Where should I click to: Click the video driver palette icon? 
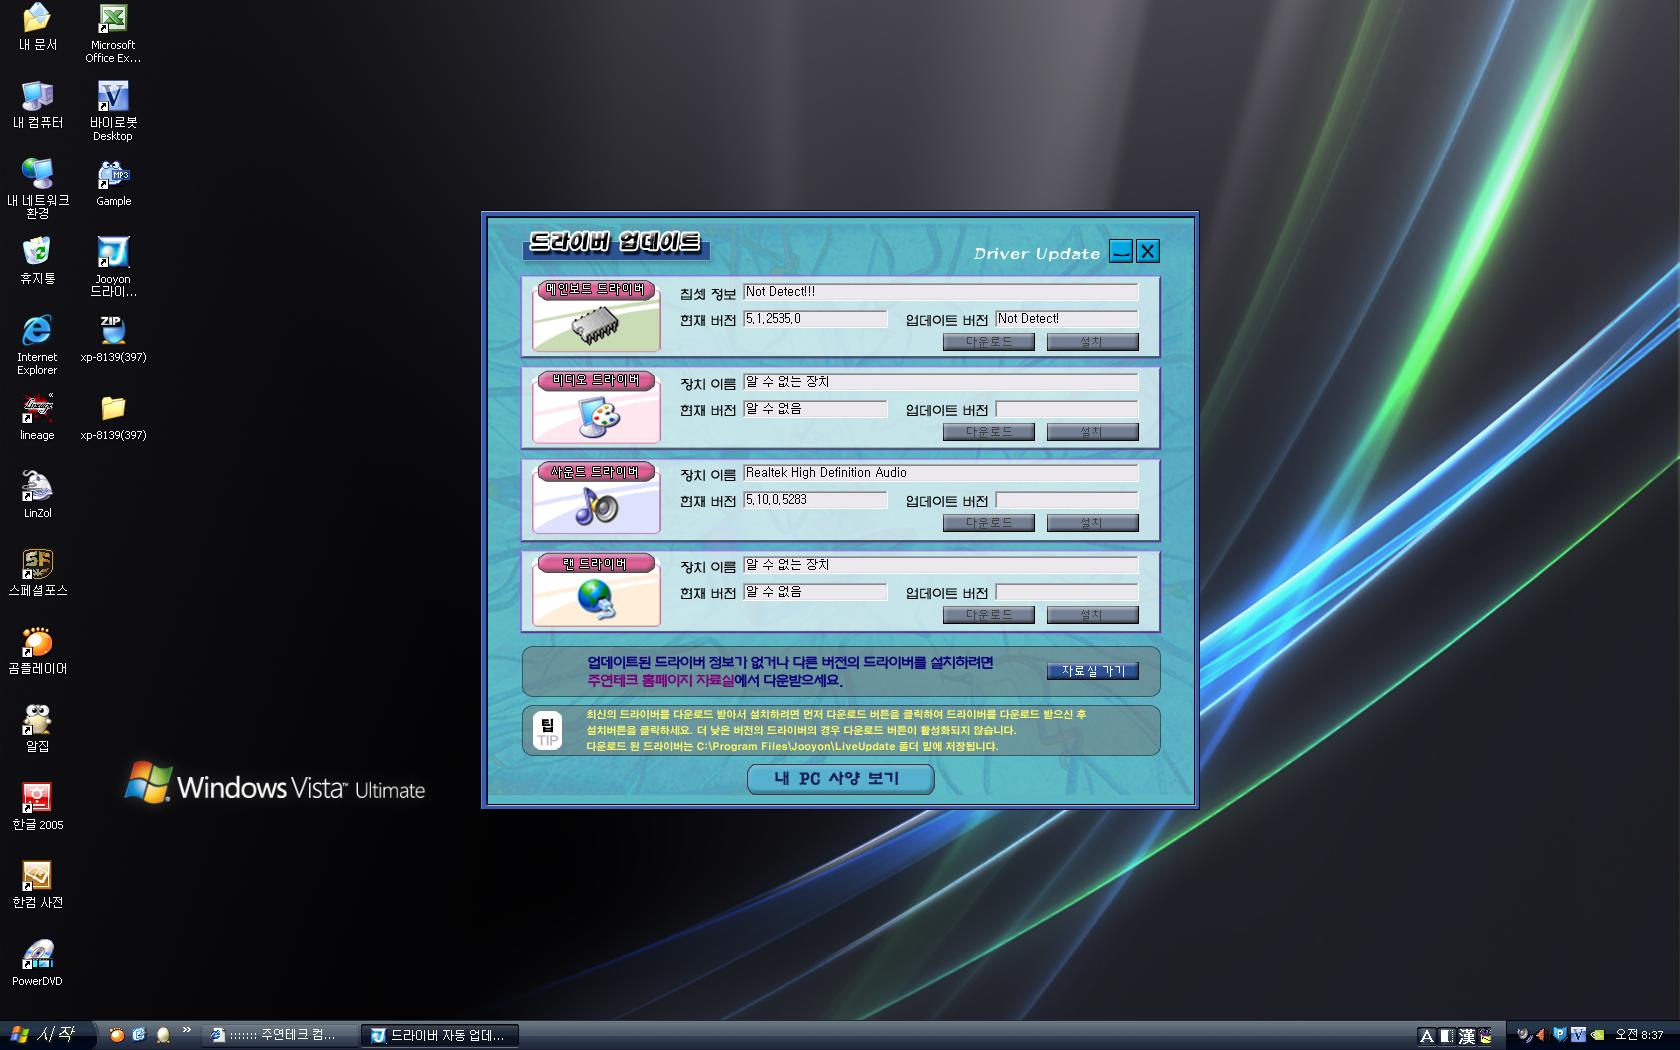tap(597, 416)
